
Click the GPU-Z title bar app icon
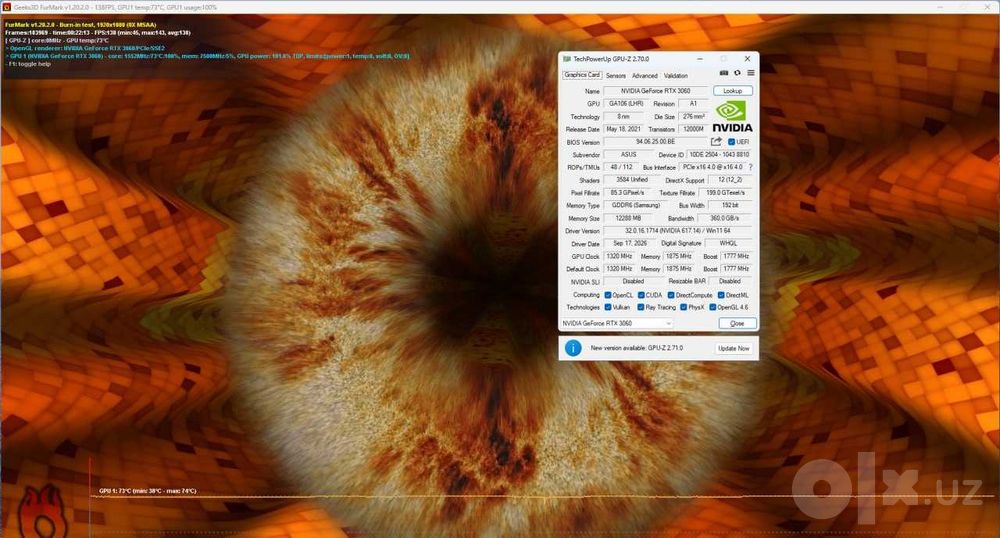[566, 59]
